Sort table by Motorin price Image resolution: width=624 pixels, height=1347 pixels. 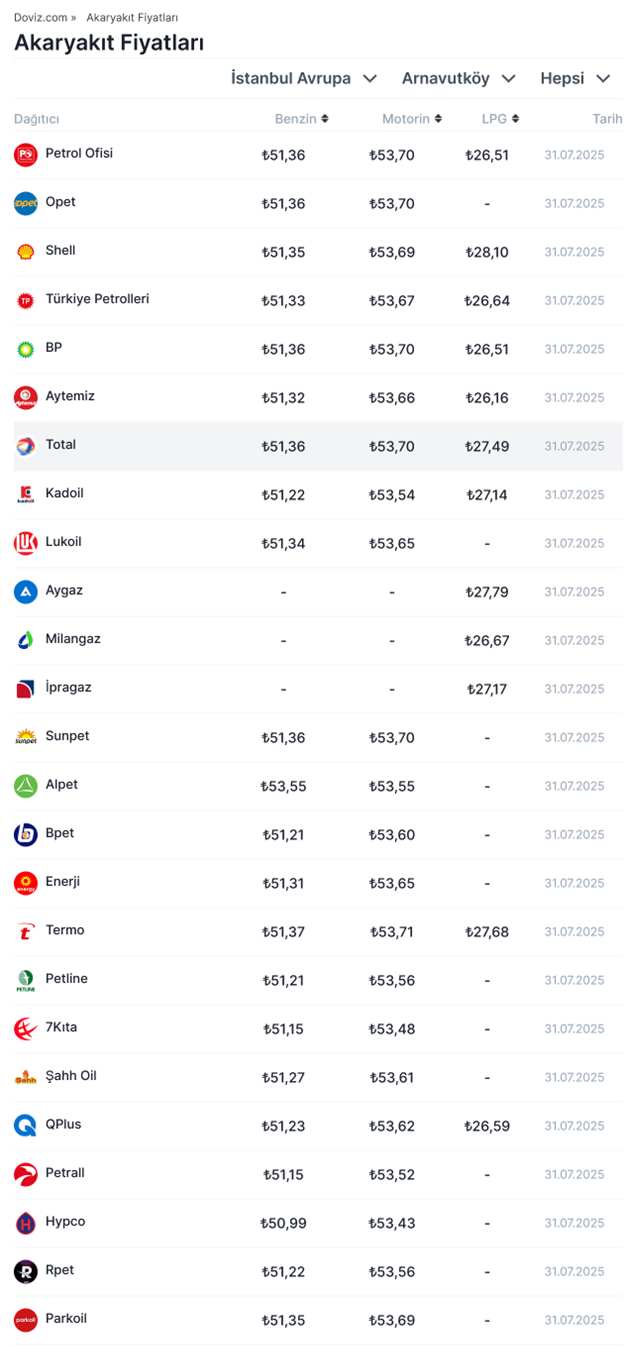click(411, 119)
